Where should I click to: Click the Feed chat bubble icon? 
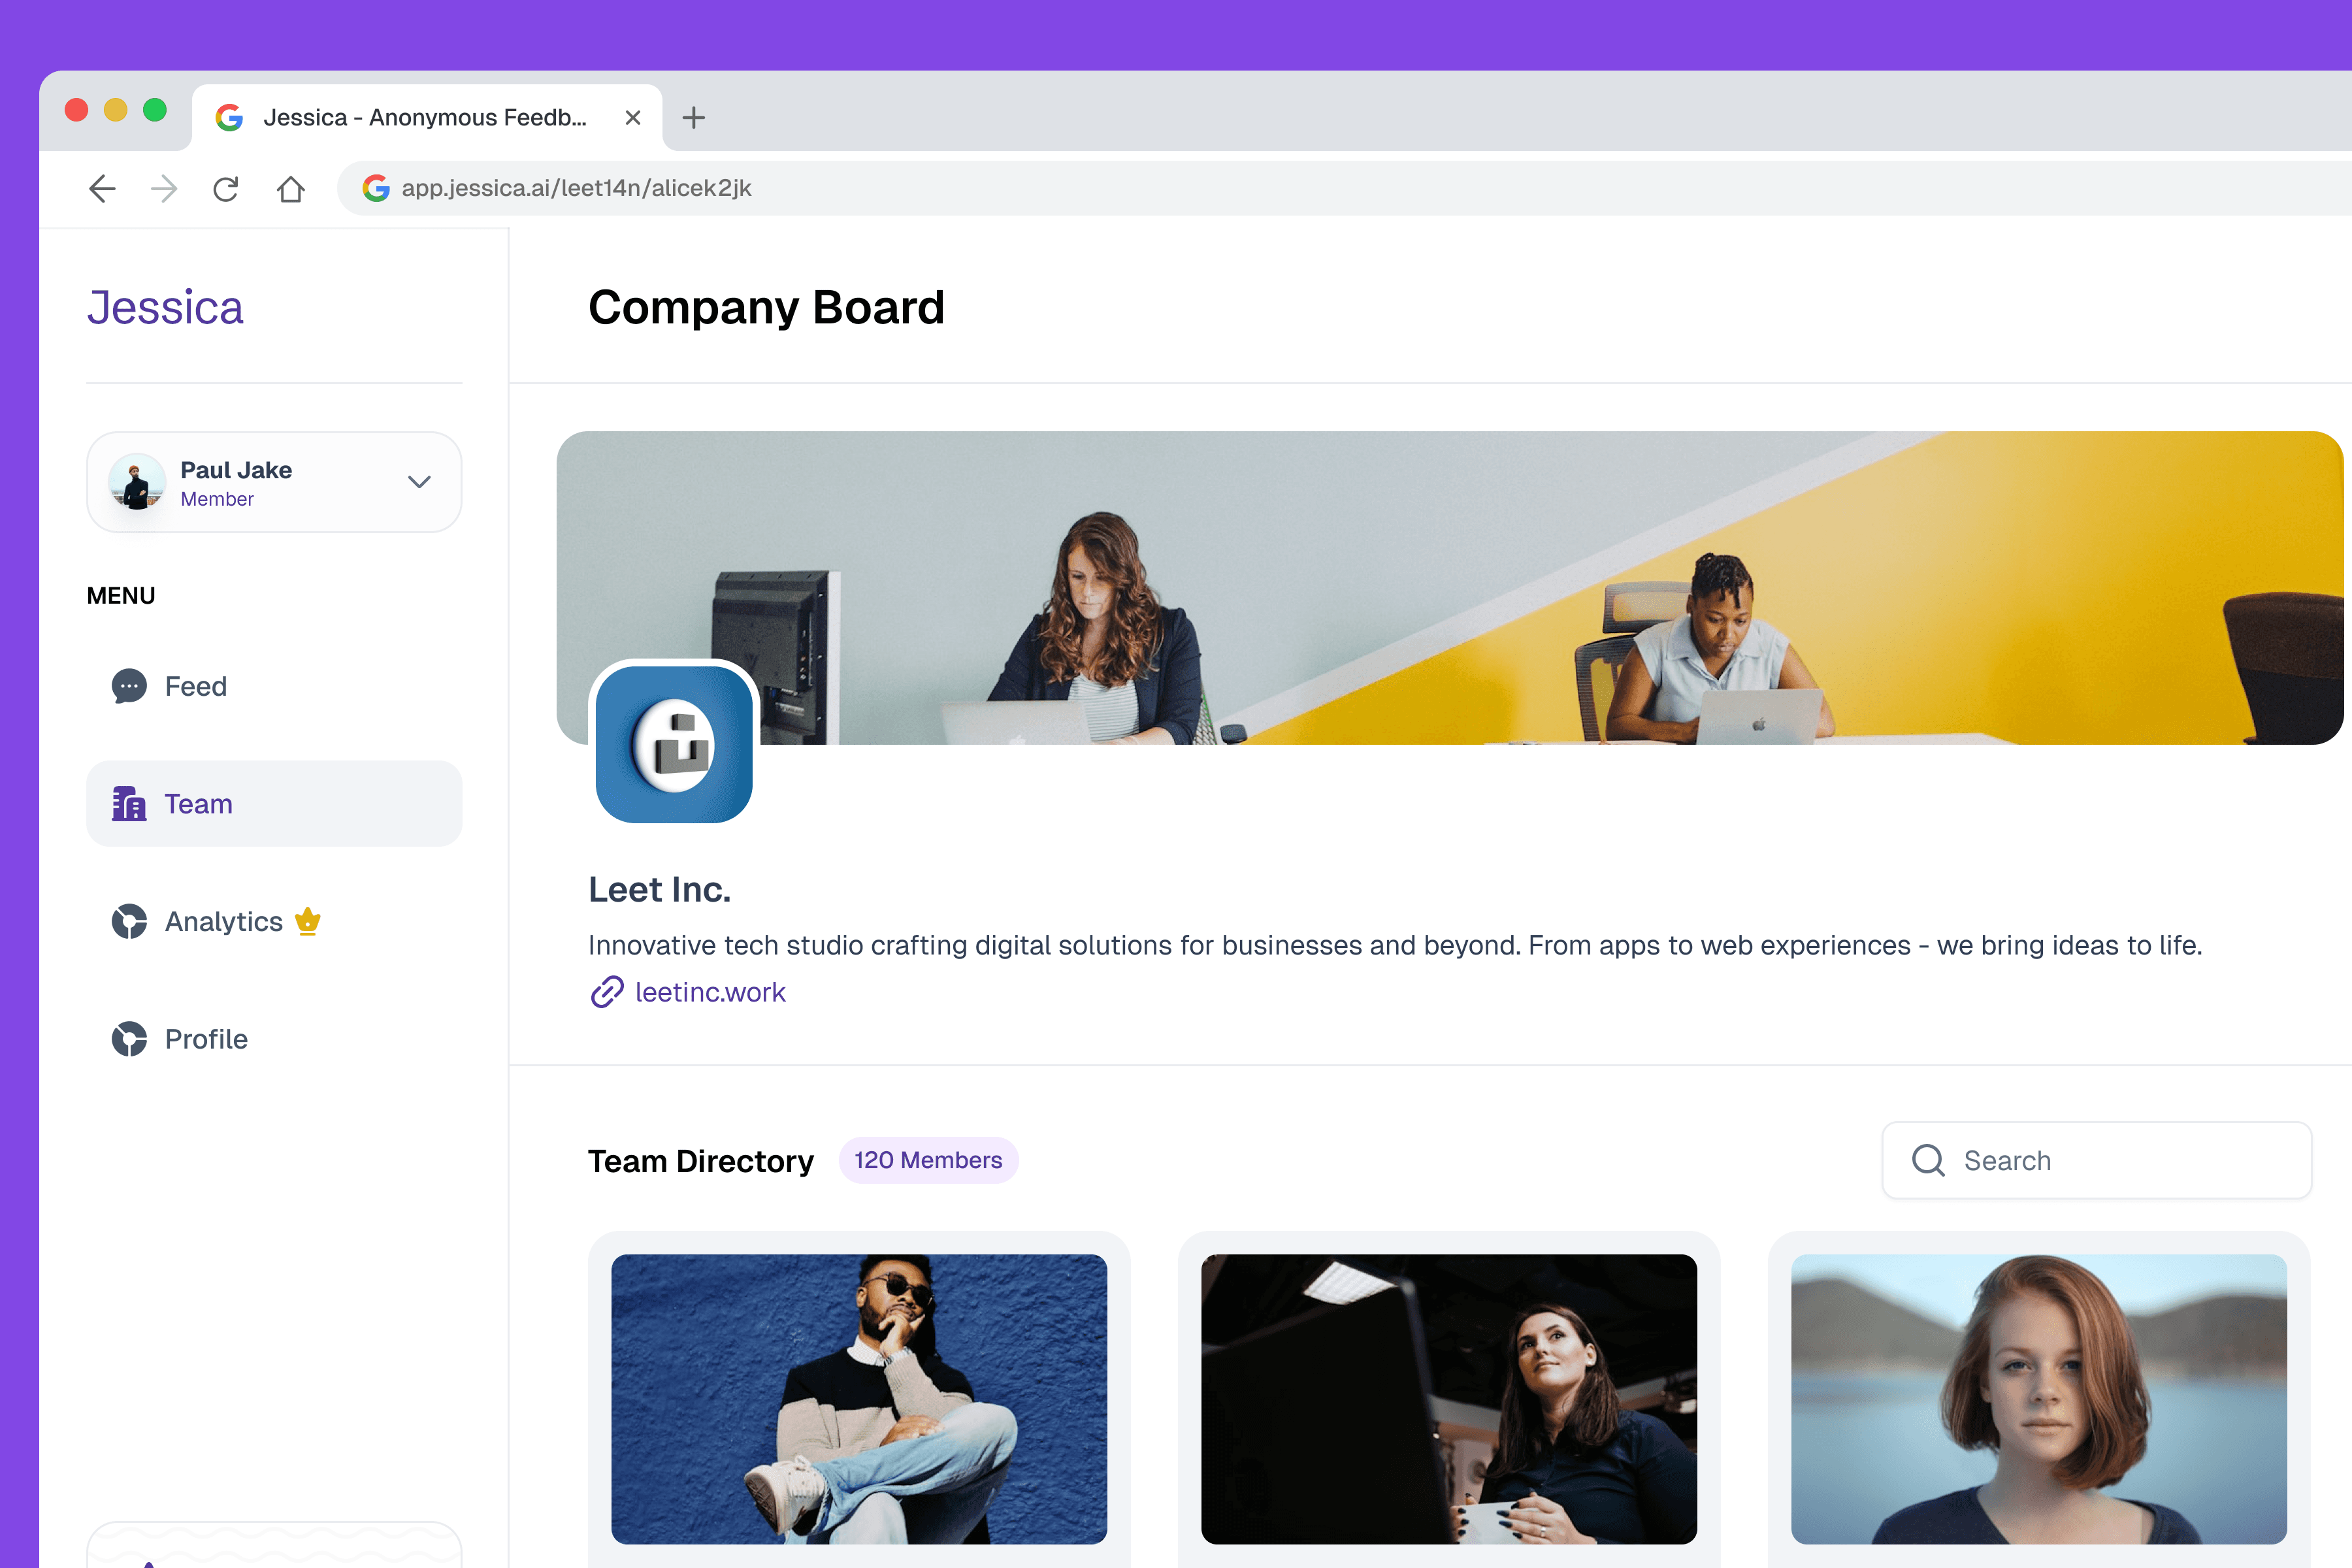click(x=129, y=686)
